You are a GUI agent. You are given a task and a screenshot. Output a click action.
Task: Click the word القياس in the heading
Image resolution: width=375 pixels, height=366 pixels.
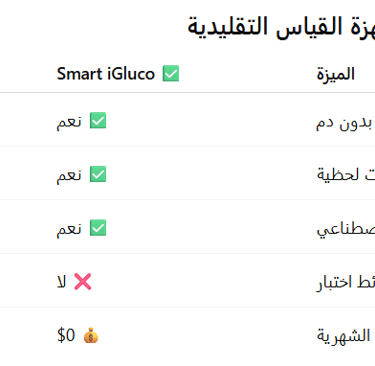(310, 27)
